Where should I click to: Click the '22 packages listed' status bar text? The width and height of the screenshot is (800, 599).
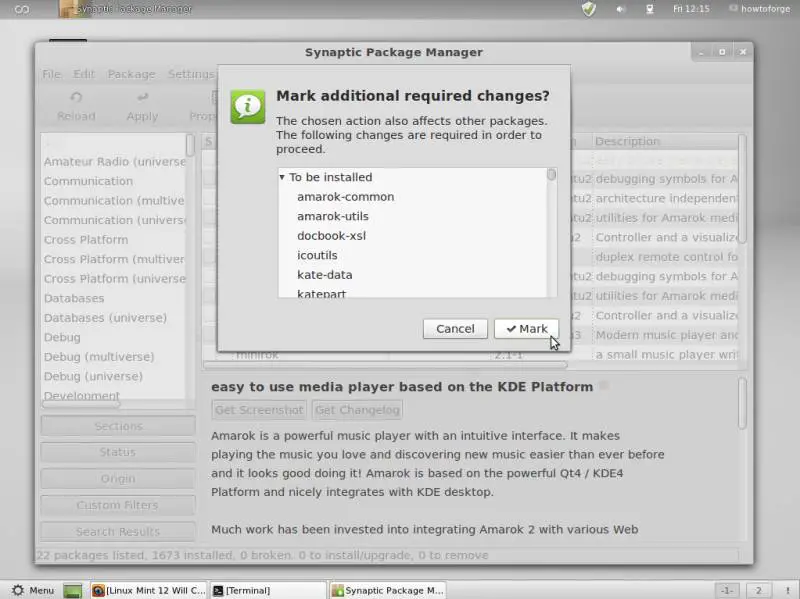coord(263,555)
